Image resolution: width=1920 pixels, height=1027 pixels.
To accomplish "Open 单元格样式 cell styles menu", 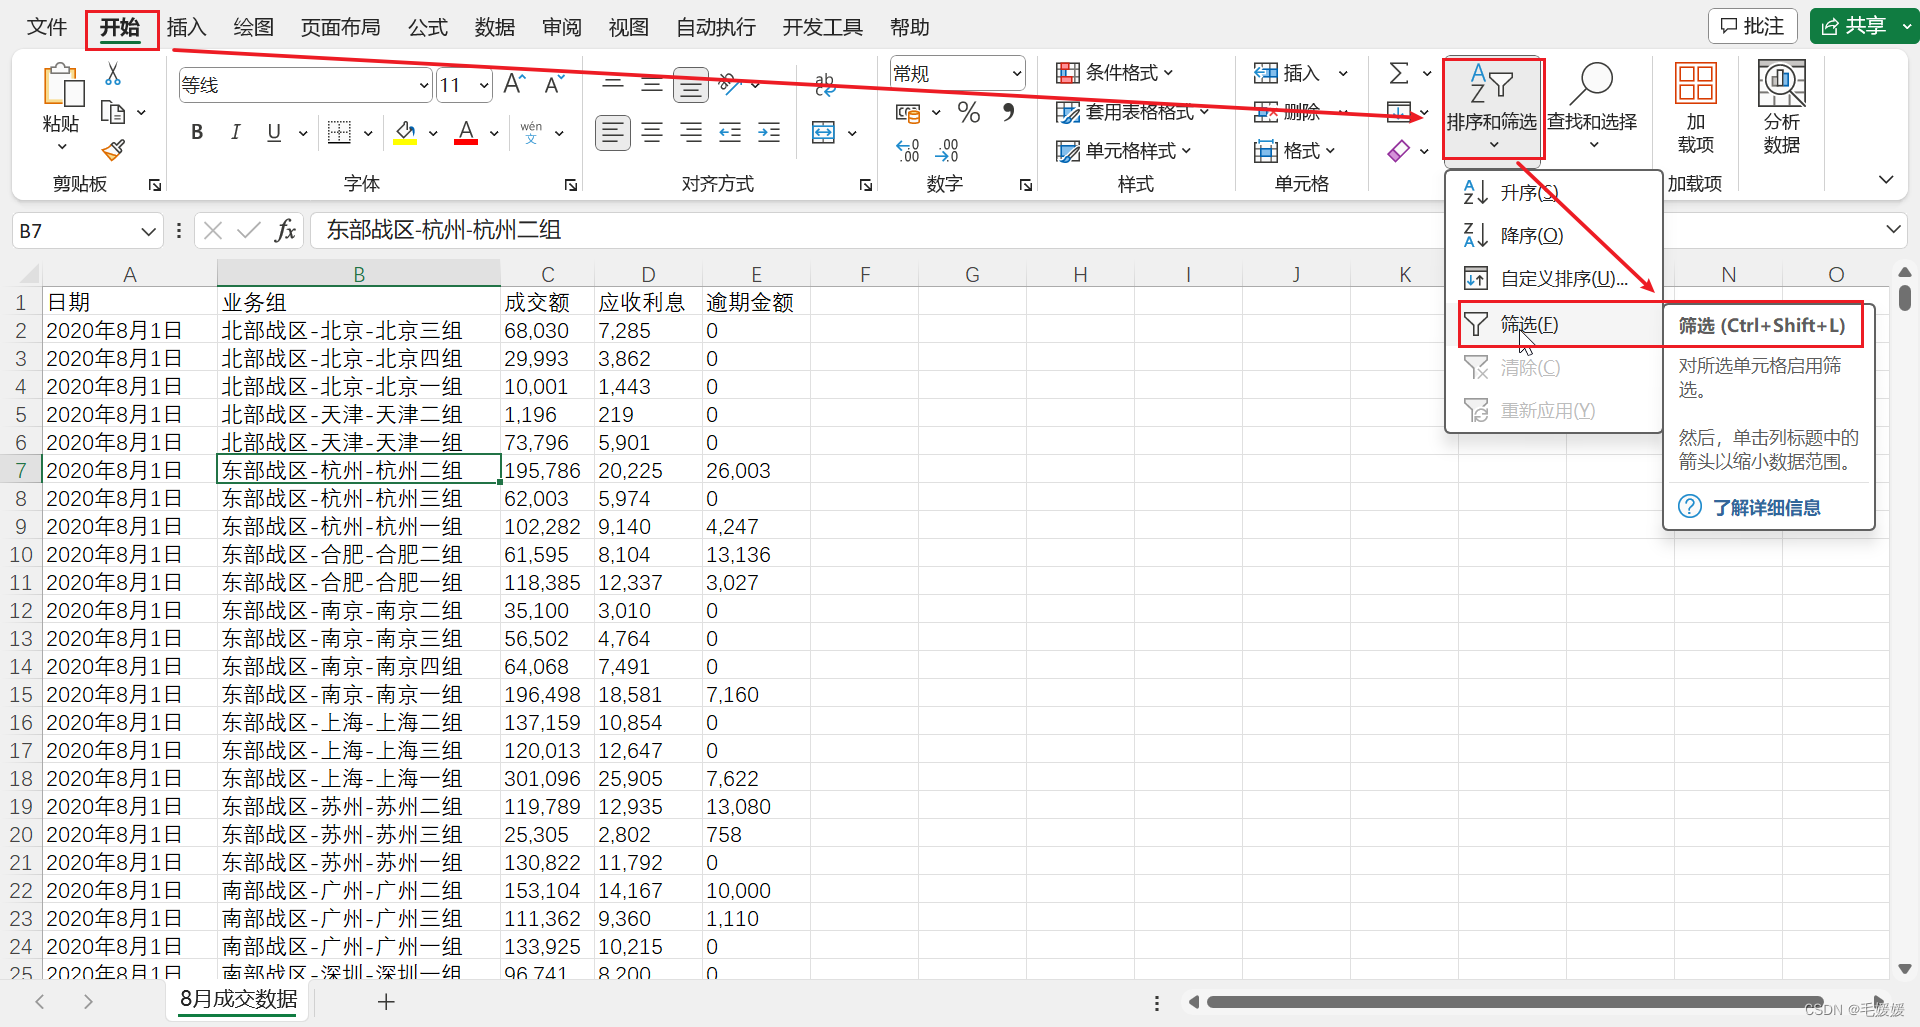I will (1124, 151).
